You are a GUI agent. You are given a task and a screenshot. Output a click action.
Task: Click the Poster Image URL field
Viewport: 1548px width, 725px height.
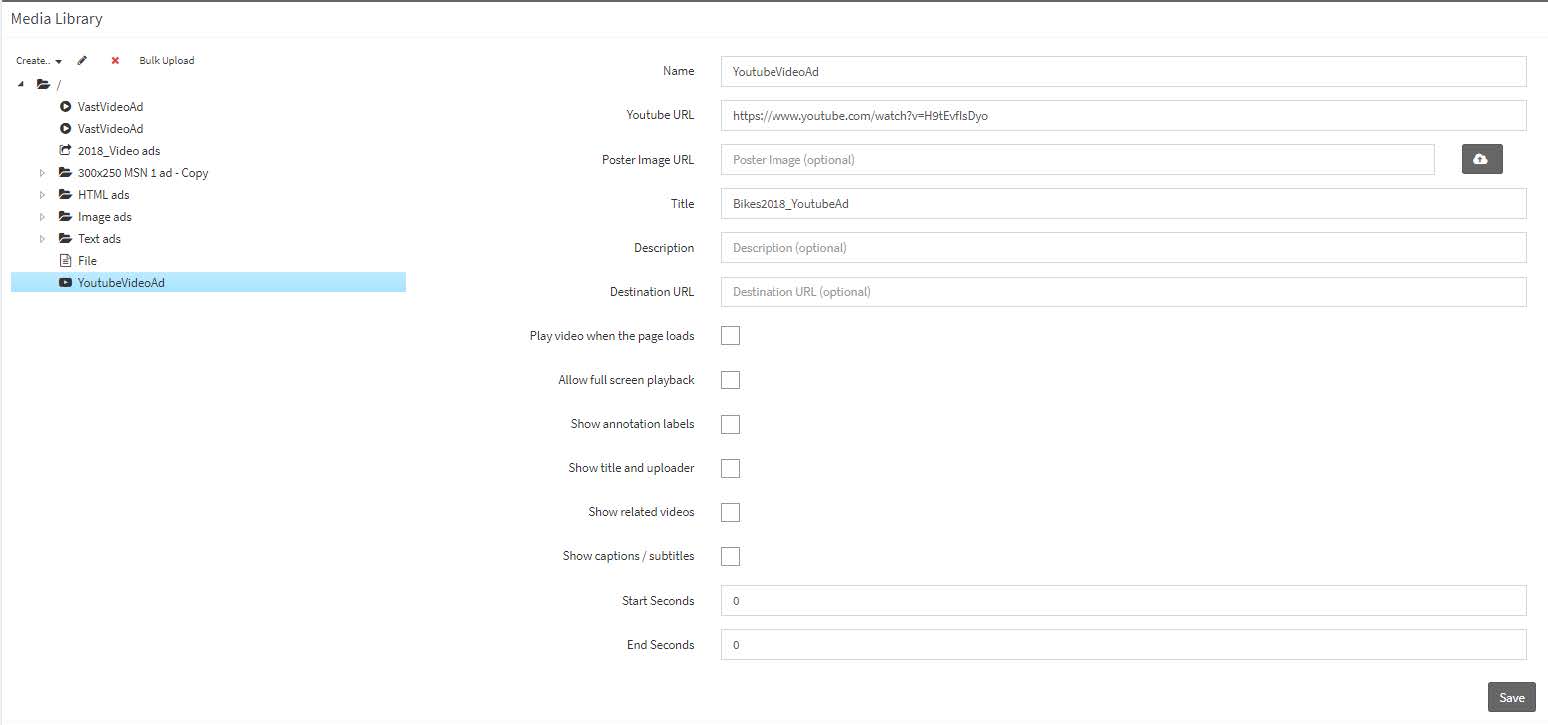point(1077,160)
